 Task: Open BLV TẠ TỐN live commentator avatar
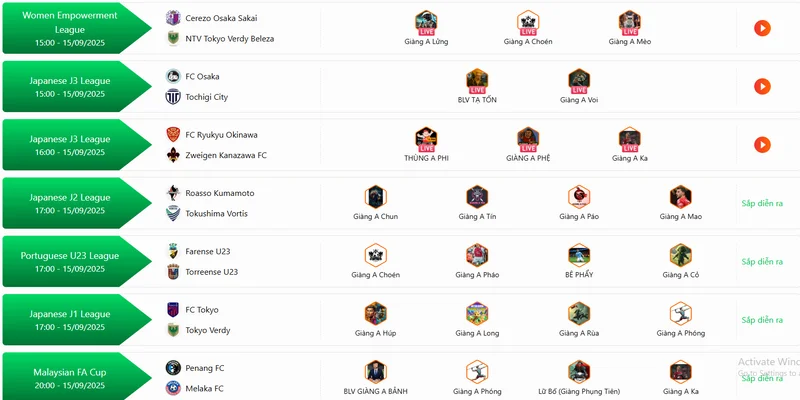477,81
